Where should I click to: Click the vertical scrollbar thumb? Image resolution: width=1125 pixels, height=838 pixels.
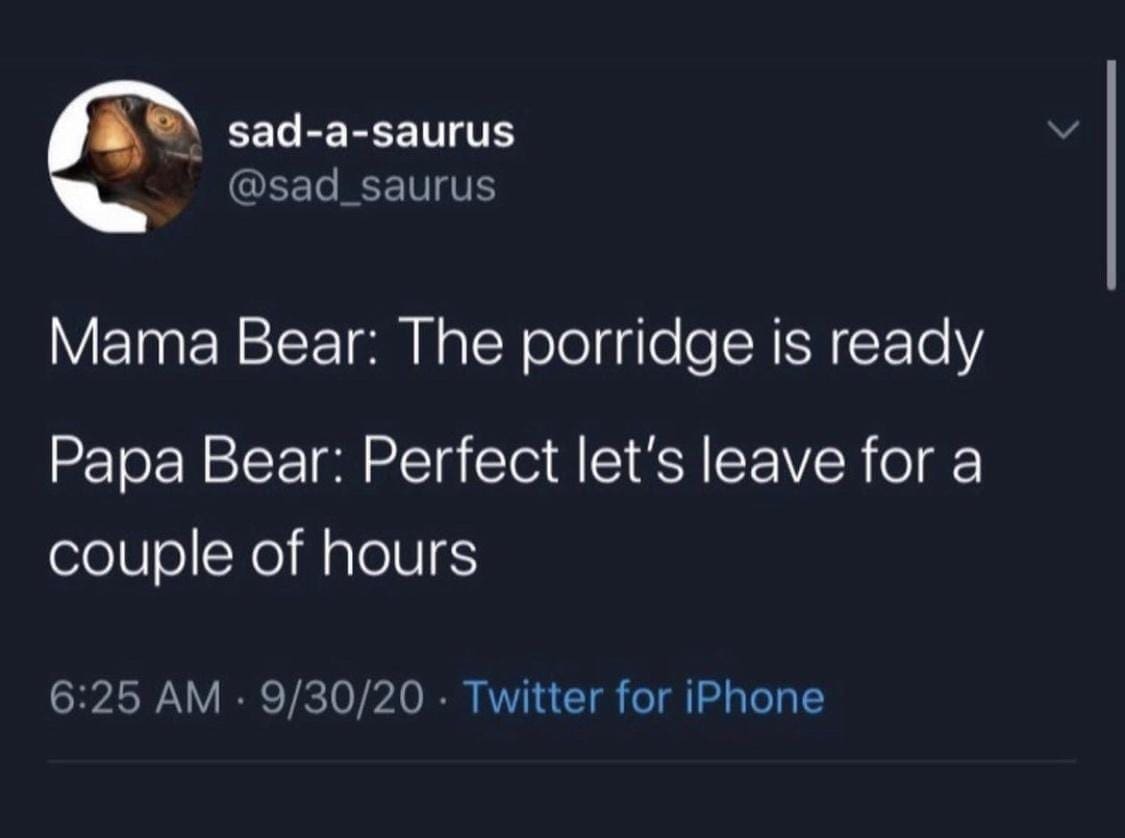1110,175
